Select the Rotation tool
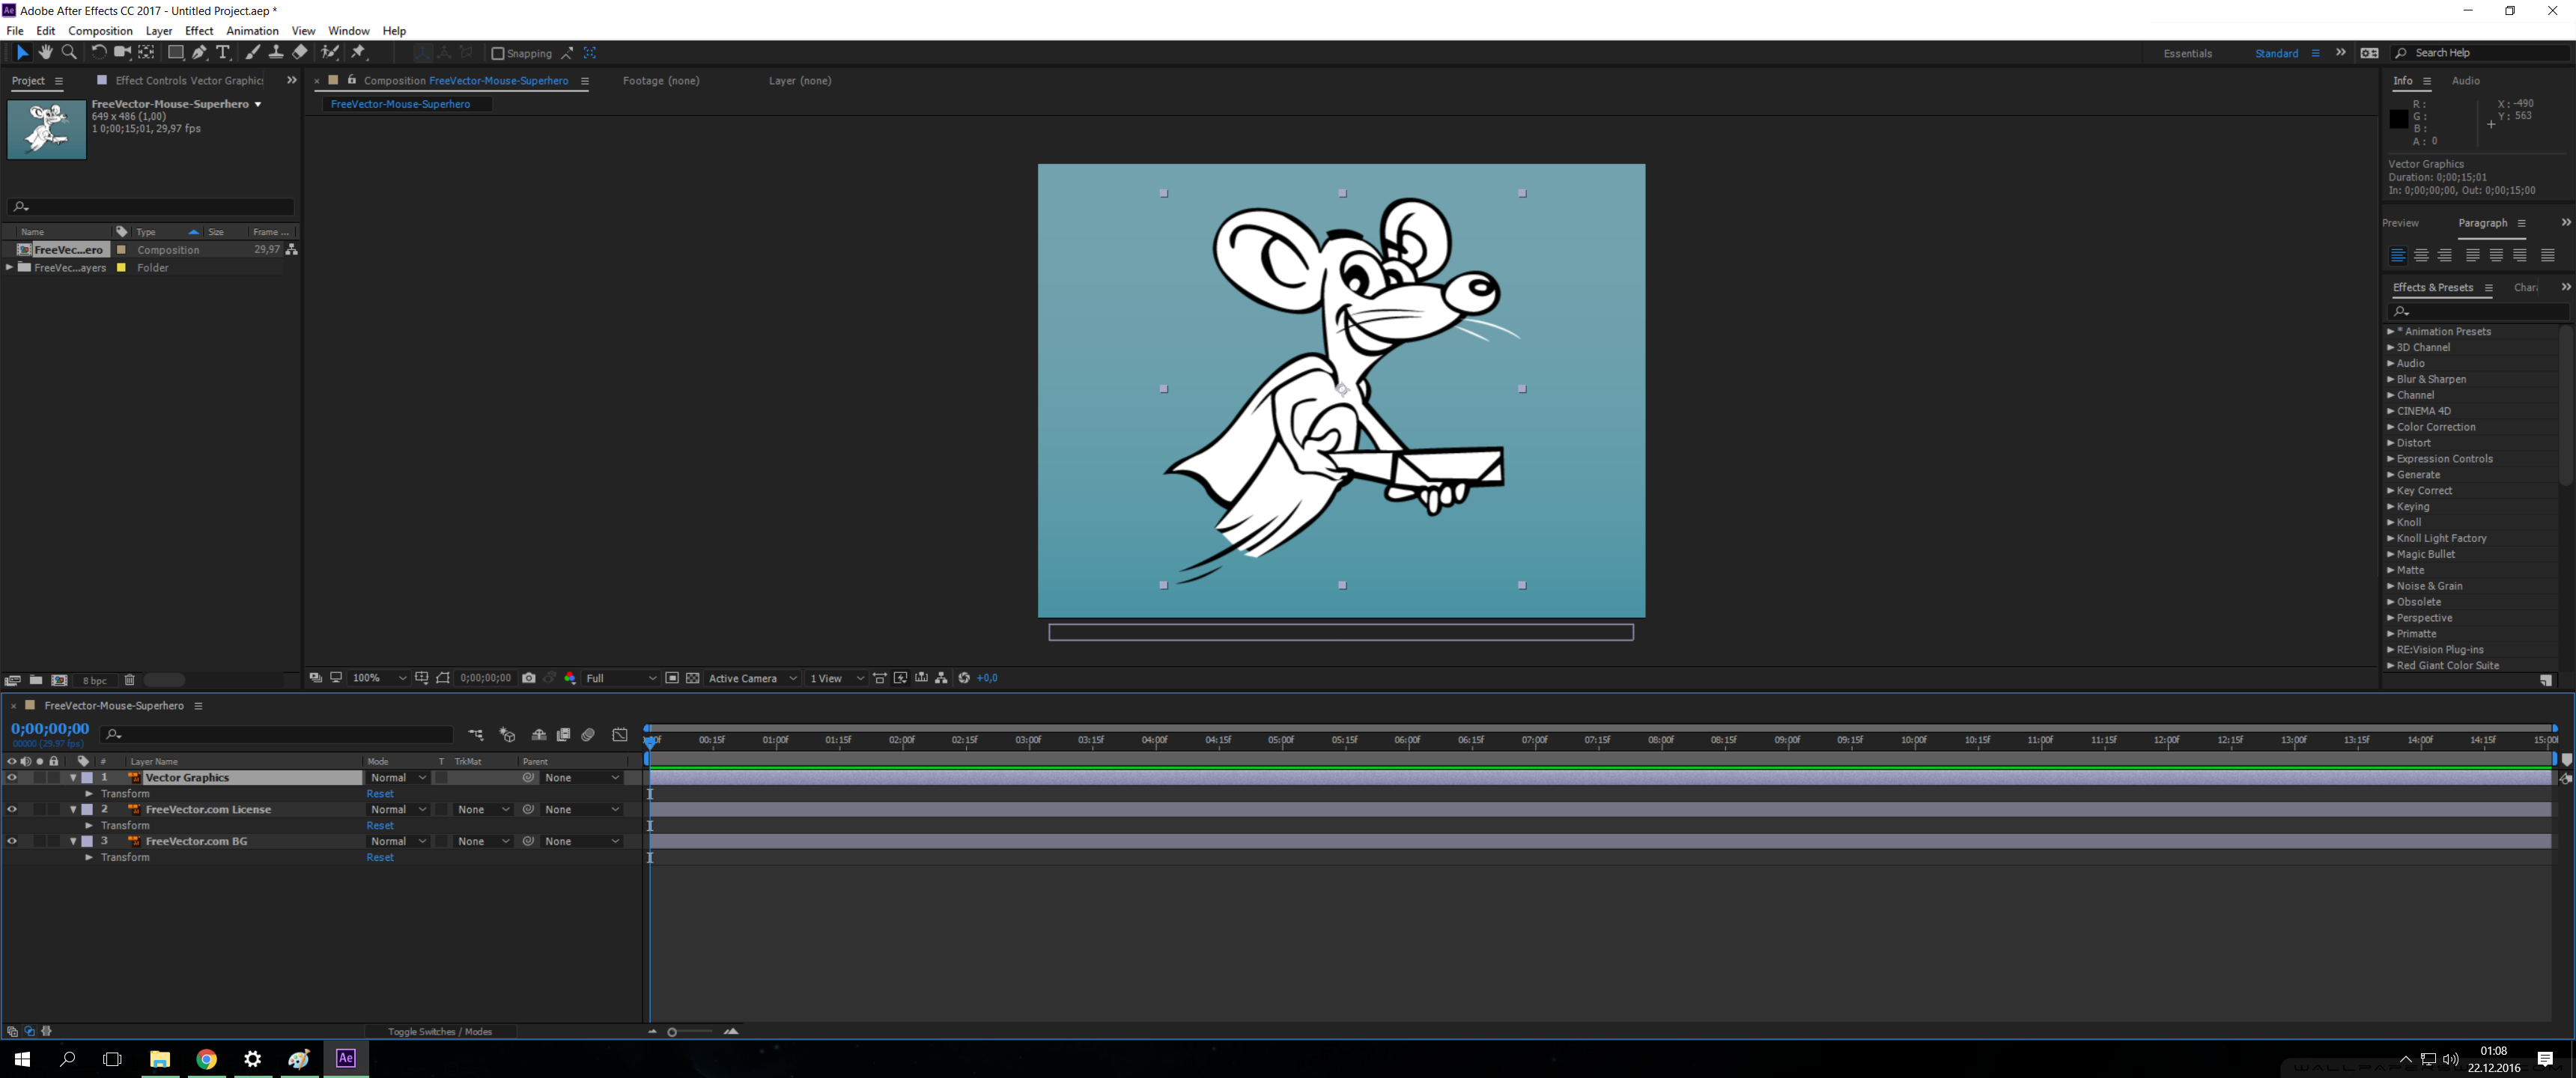Screen dimensions: 2576x1078 point(98,53)
